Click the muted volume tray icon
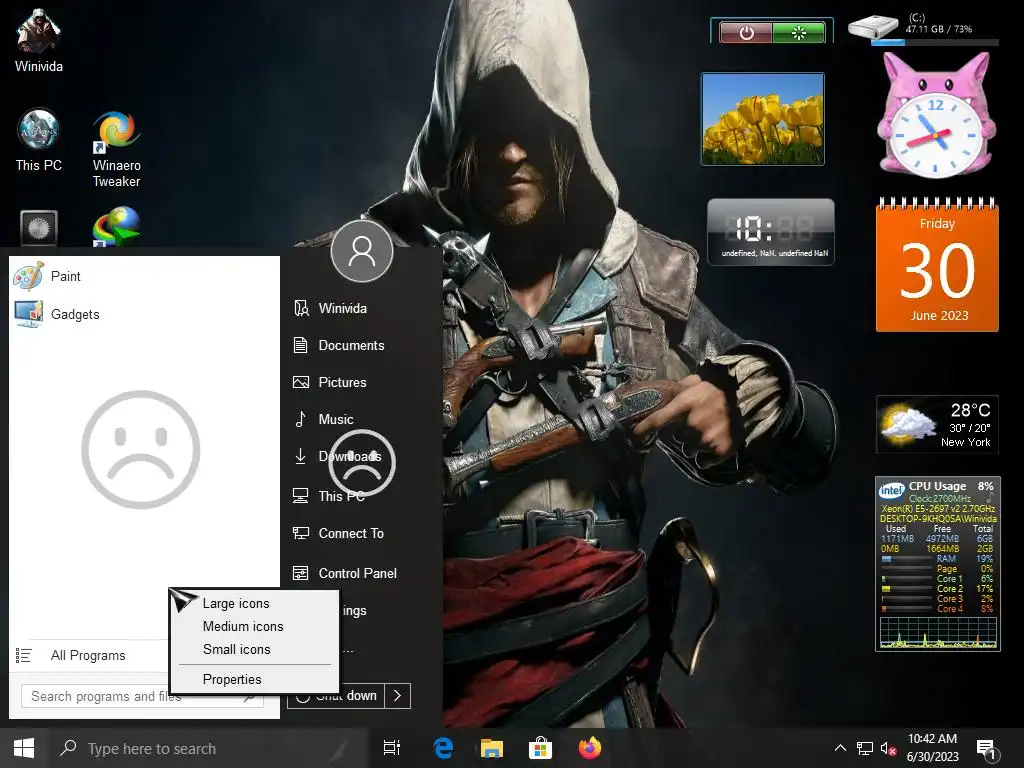This screenshot has height=768, width=1024. click(x=888, y=748)
